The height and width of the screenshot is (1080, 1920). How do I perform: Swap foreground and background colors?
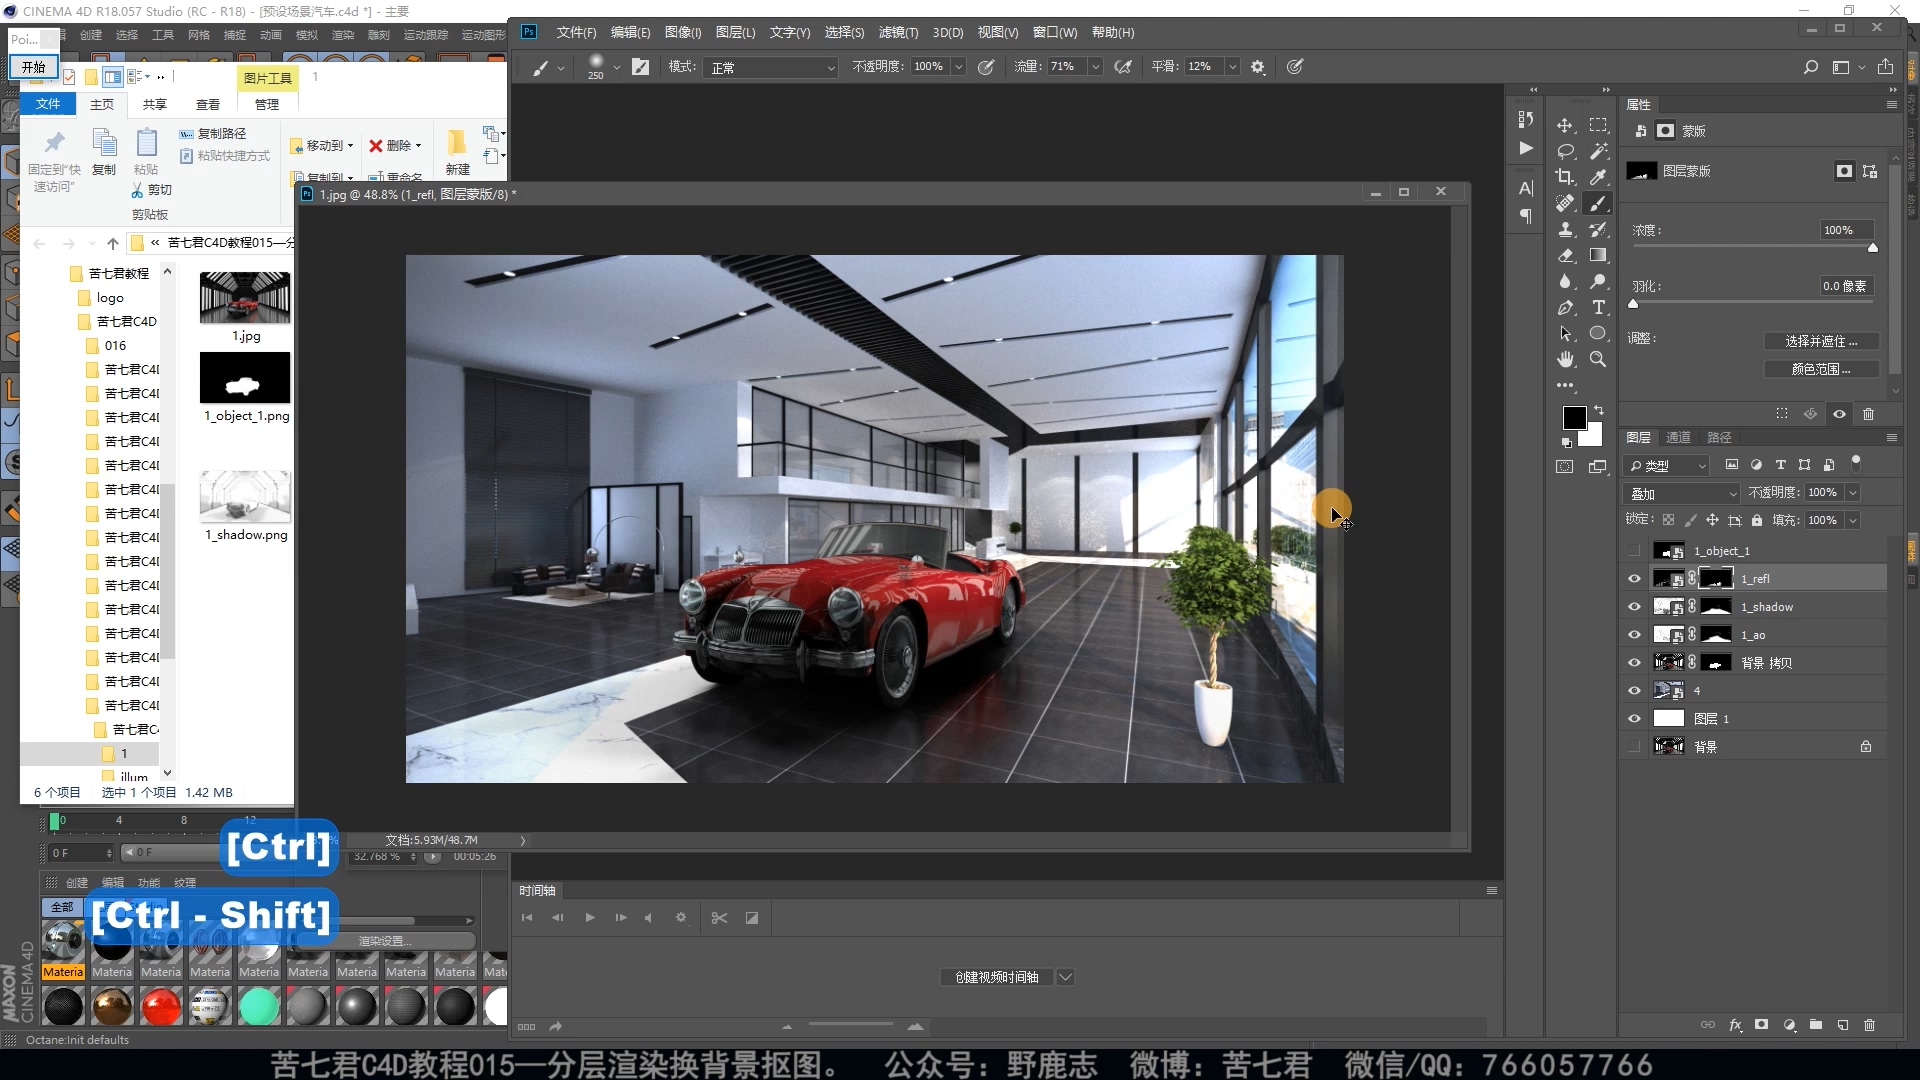[1598, 410]
